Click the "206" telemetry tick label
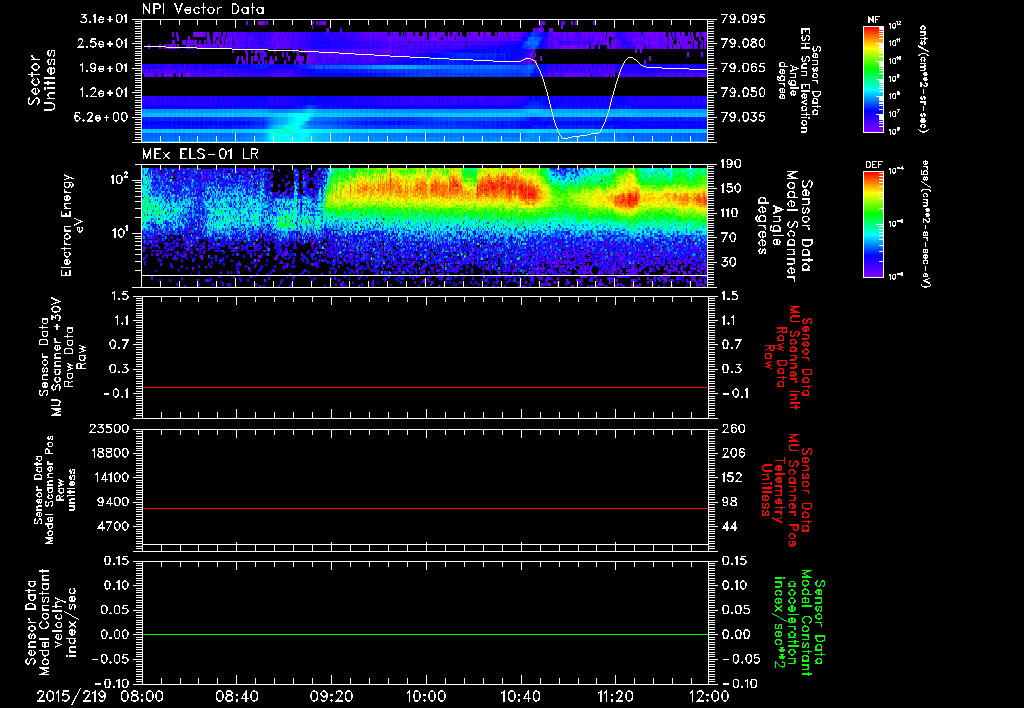The height and width of the screenshot is (708, 1024). pos(733,453)
